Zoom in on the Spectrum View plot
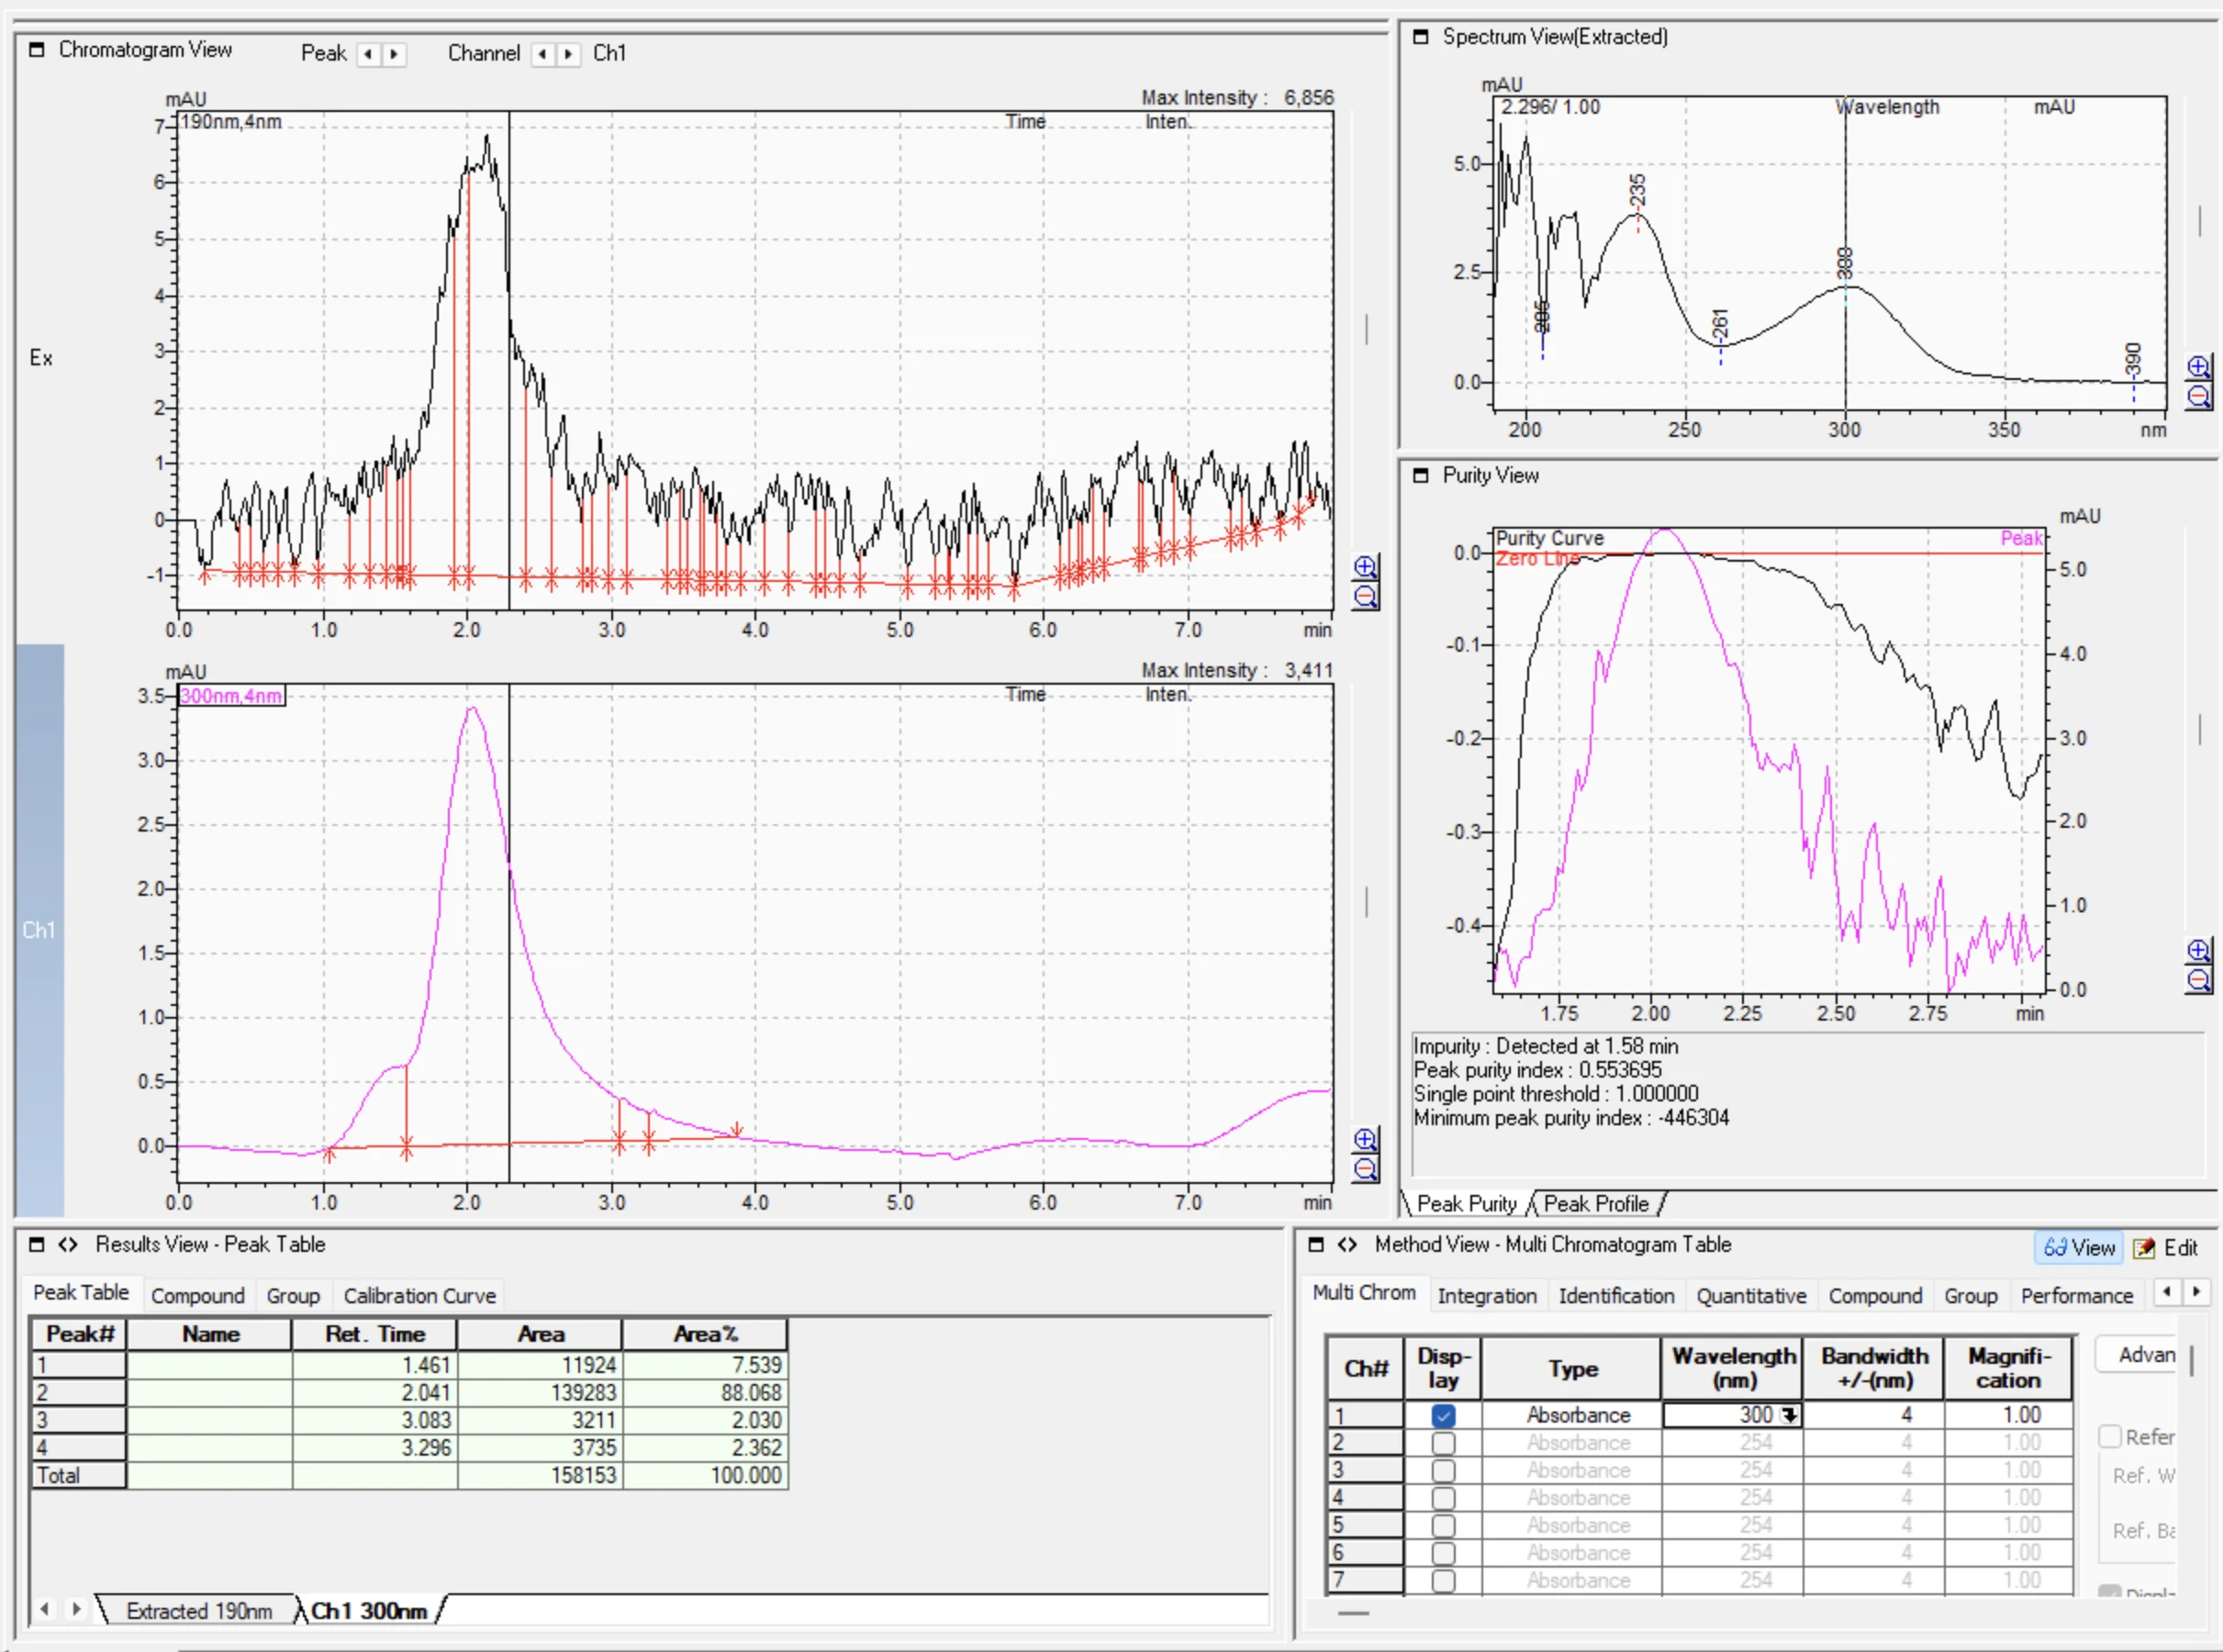The width and height of the screenshot is (2223, 1652). 2198,367
